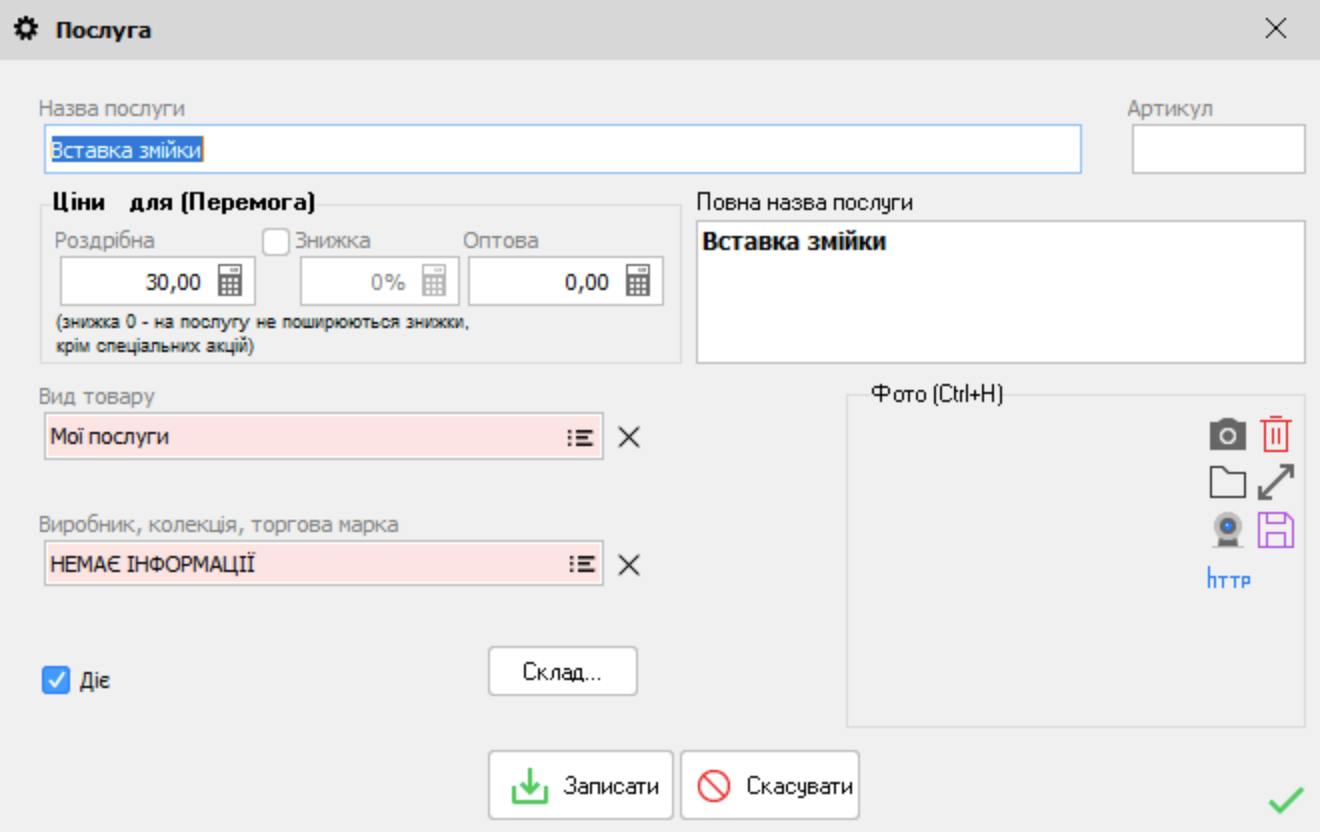1320x832 pixels.
Task: Enable the Знижка checkbox
Action: pos(276,241)
